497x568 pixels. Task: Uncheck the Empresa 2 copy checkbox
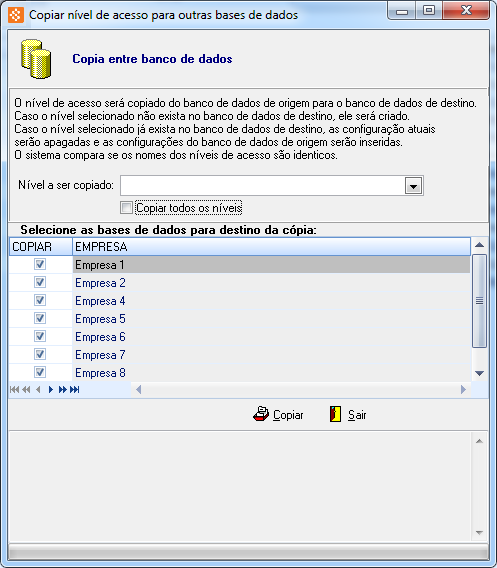40,282
